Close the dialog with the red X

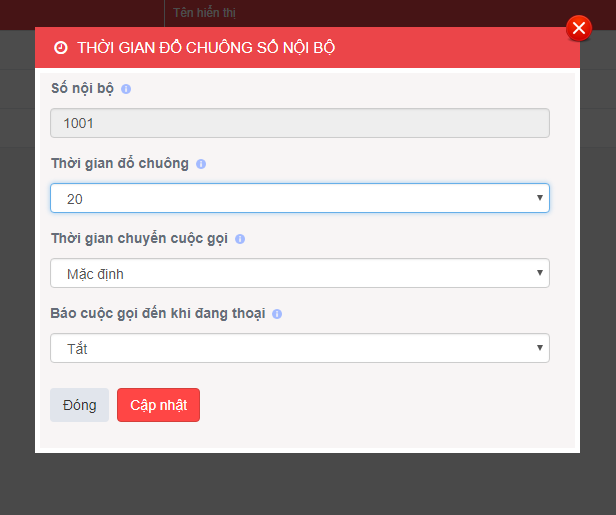point(579,28)
